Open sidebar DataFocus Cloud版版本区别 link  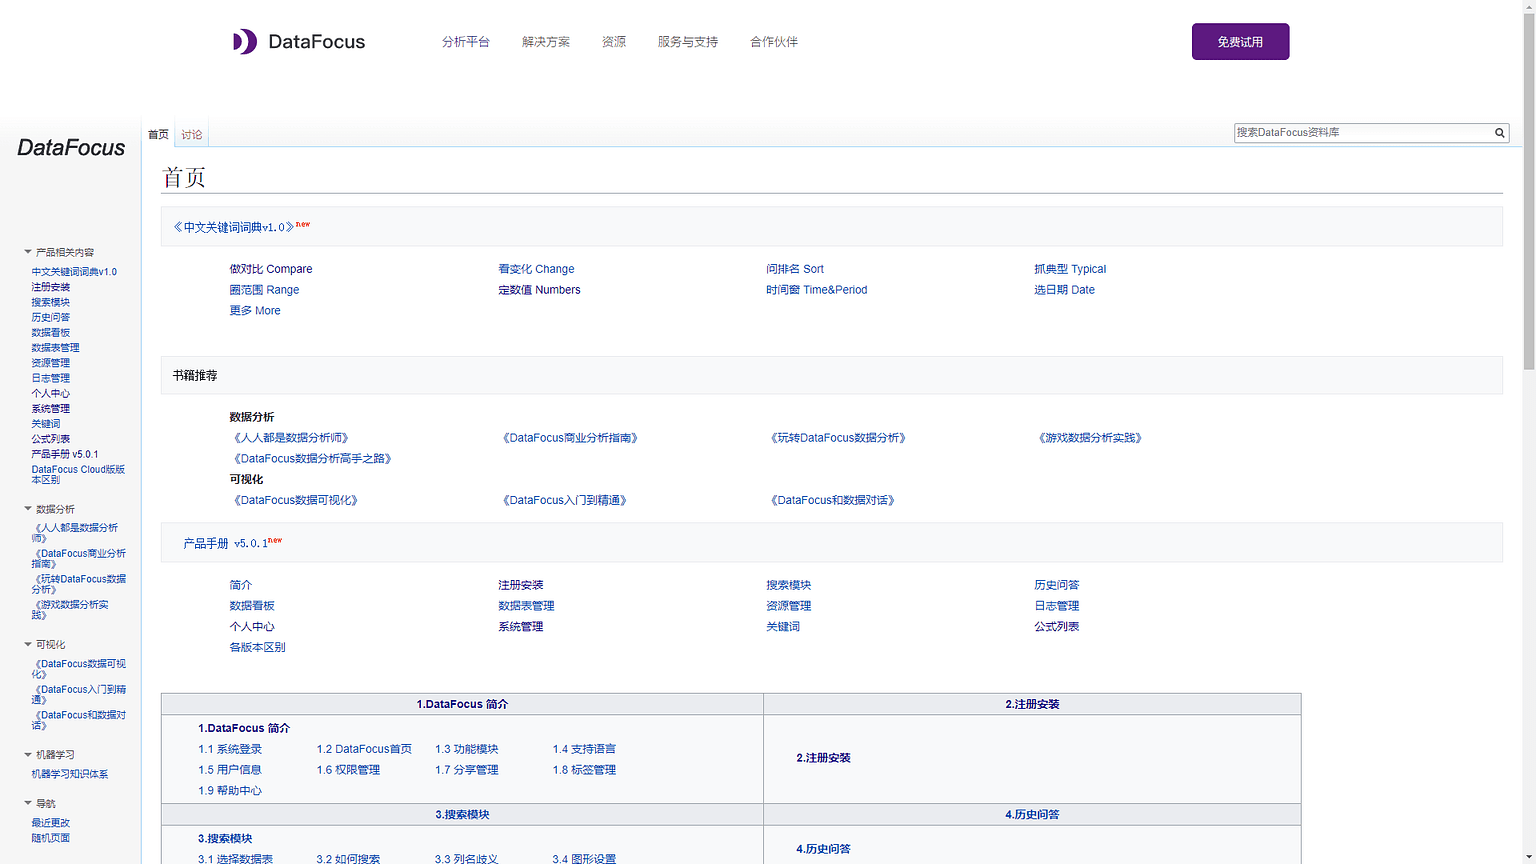pyautogui.click(x=78, y=474)
